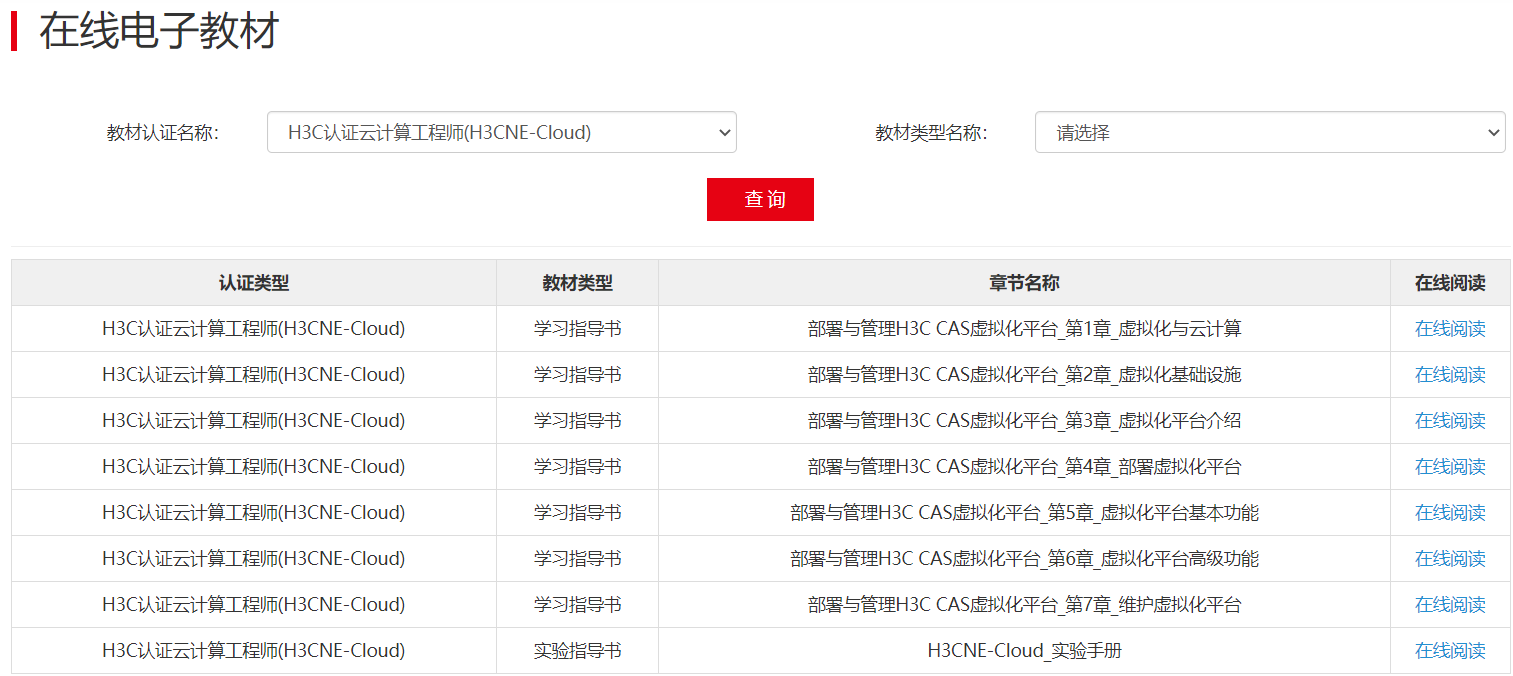Open the 教材认证名称 dropdown
1513x676 pixels.
pos(501,132)
